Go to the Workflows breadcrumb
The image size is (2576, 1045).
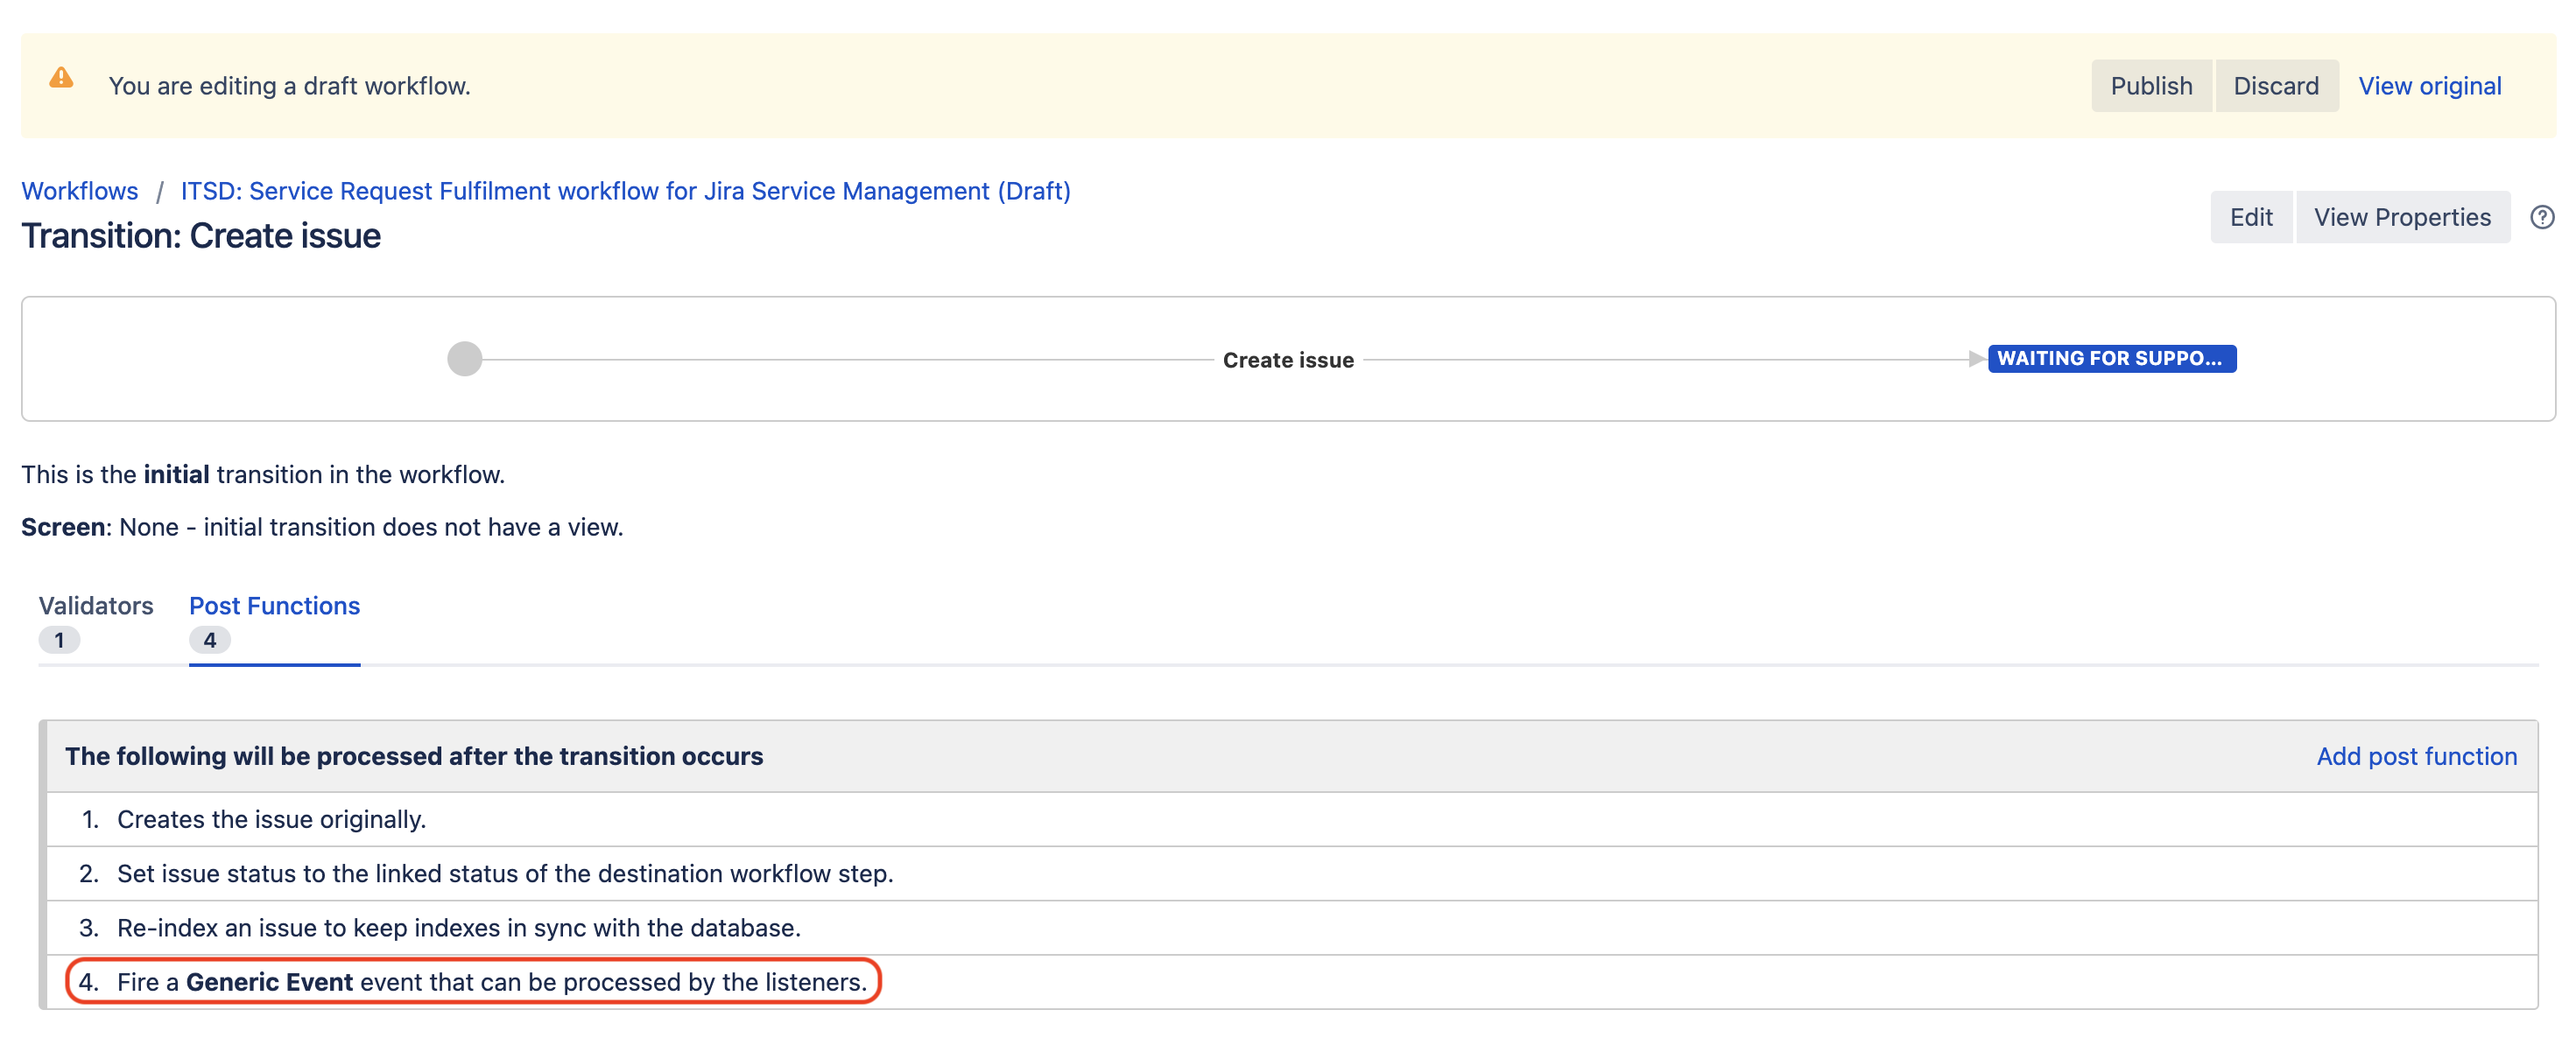coord(80,191)
